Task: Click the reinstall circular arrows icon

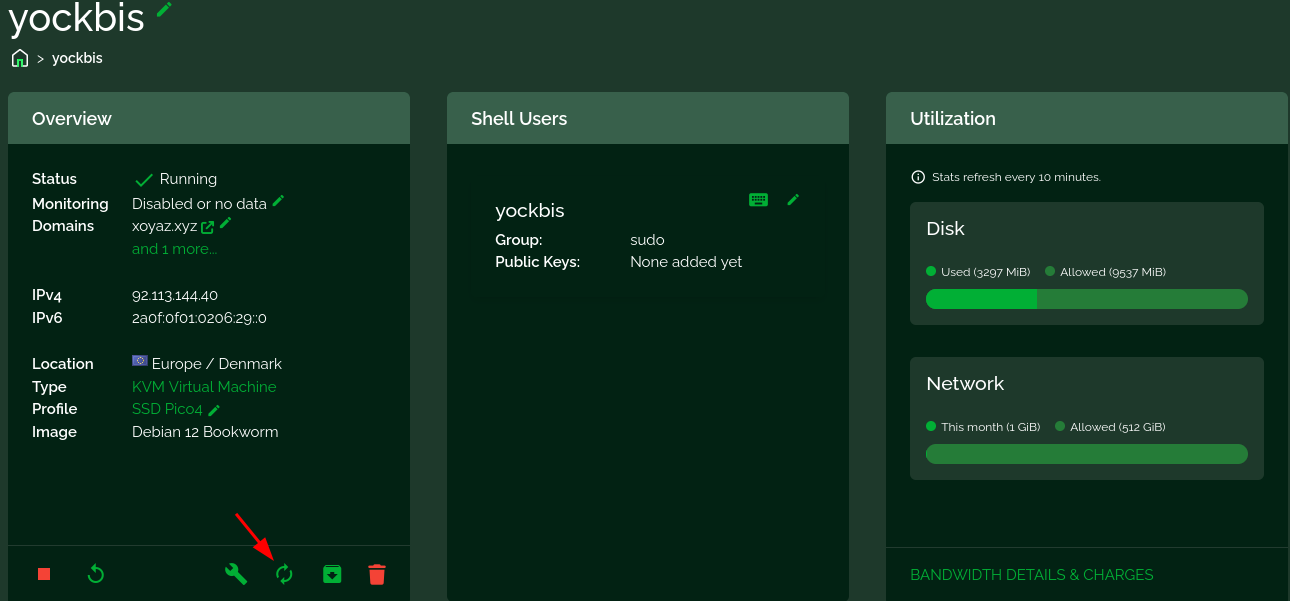Action: 285,574
